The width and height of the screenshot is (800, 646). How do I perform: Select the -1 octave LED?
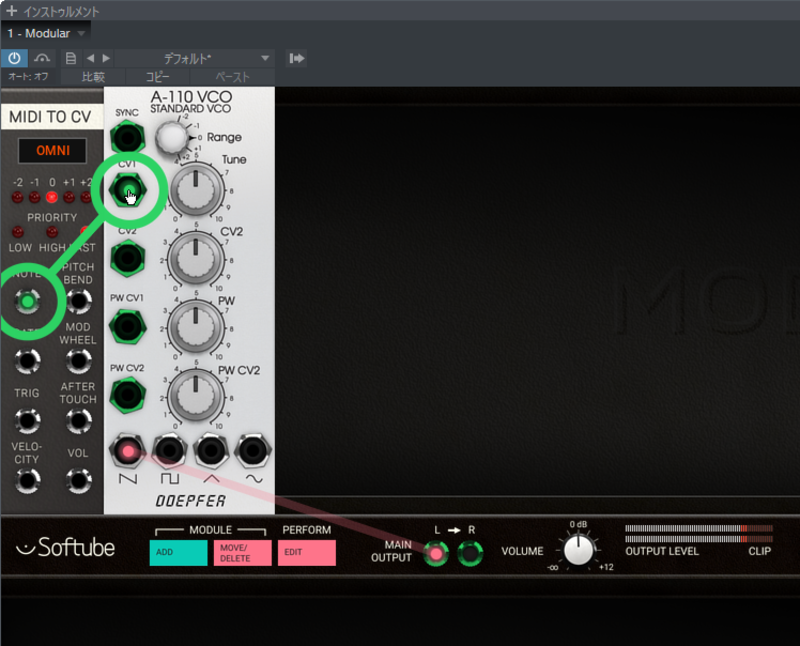tap(35, 197)
